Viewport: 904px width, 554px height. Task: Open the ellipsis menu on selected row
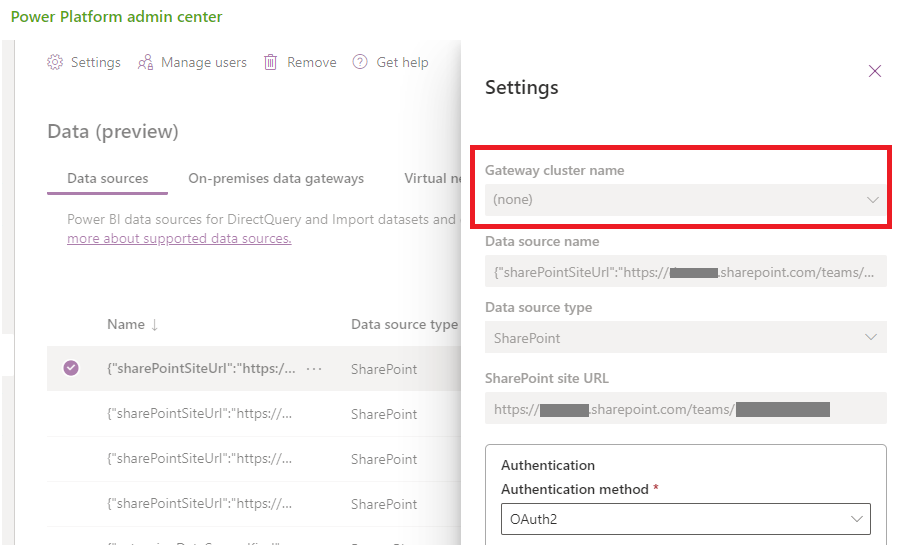pyautogui.click(x=314, y=368)
